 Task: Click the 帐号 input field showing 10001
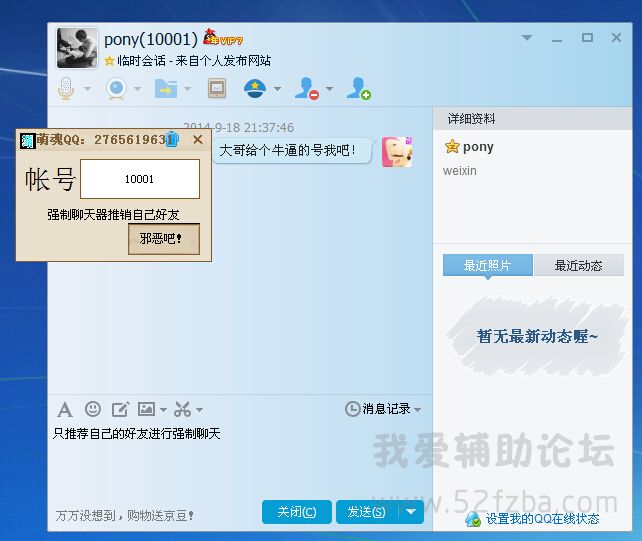(x=140, y=179)
